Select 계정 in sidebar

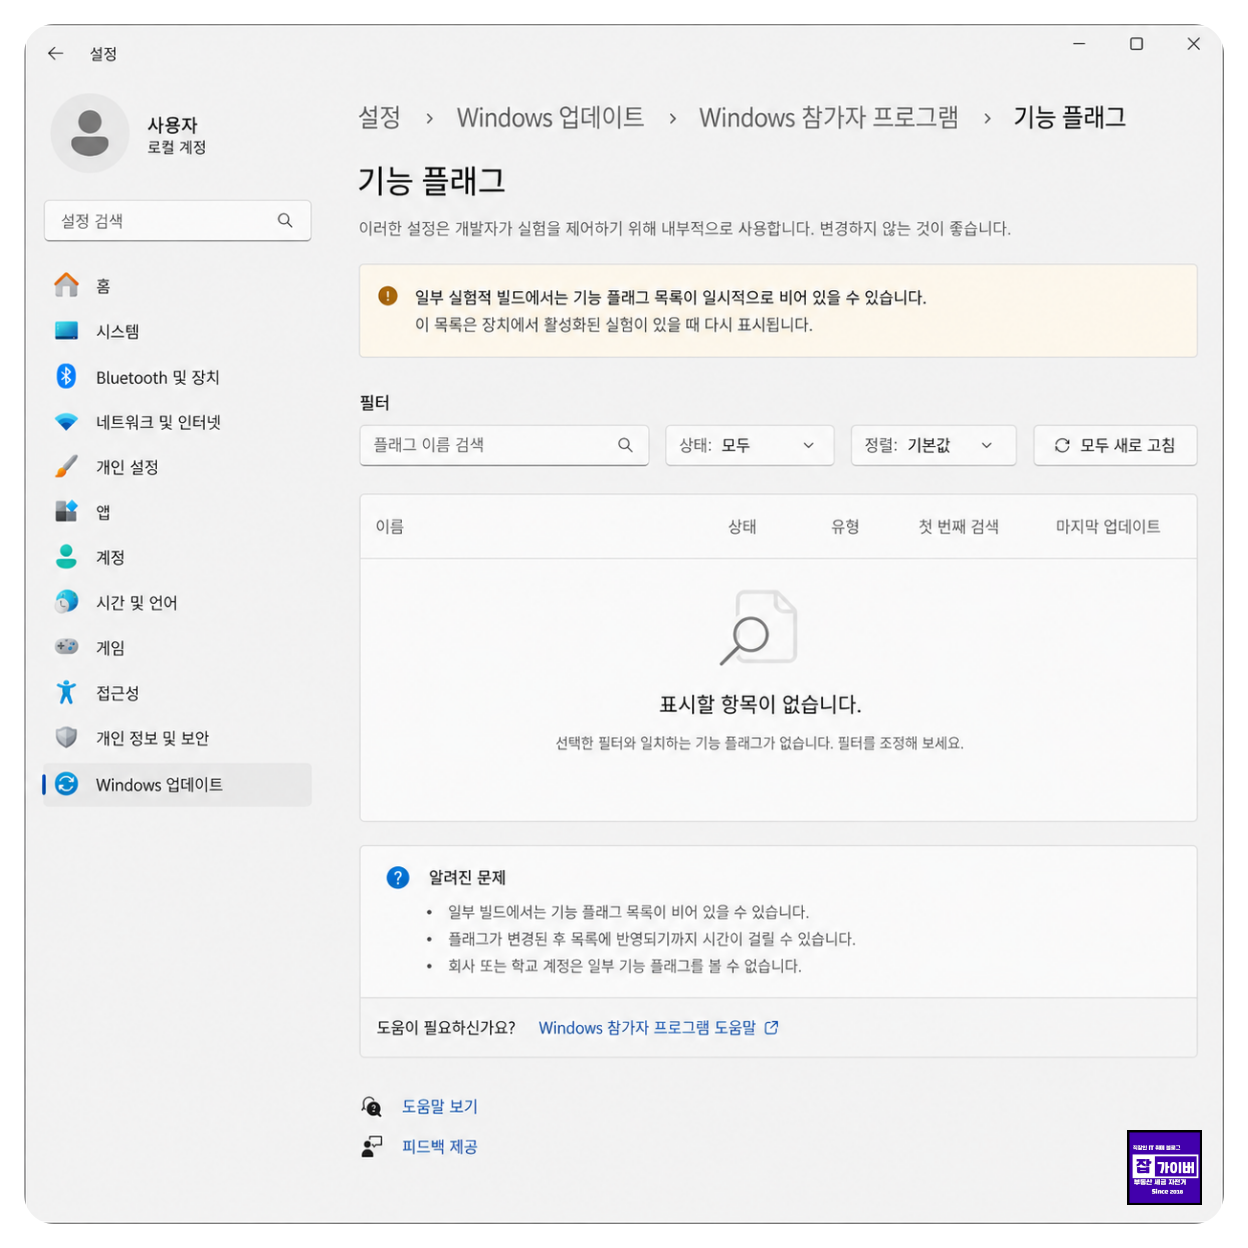tap(178, 557)
